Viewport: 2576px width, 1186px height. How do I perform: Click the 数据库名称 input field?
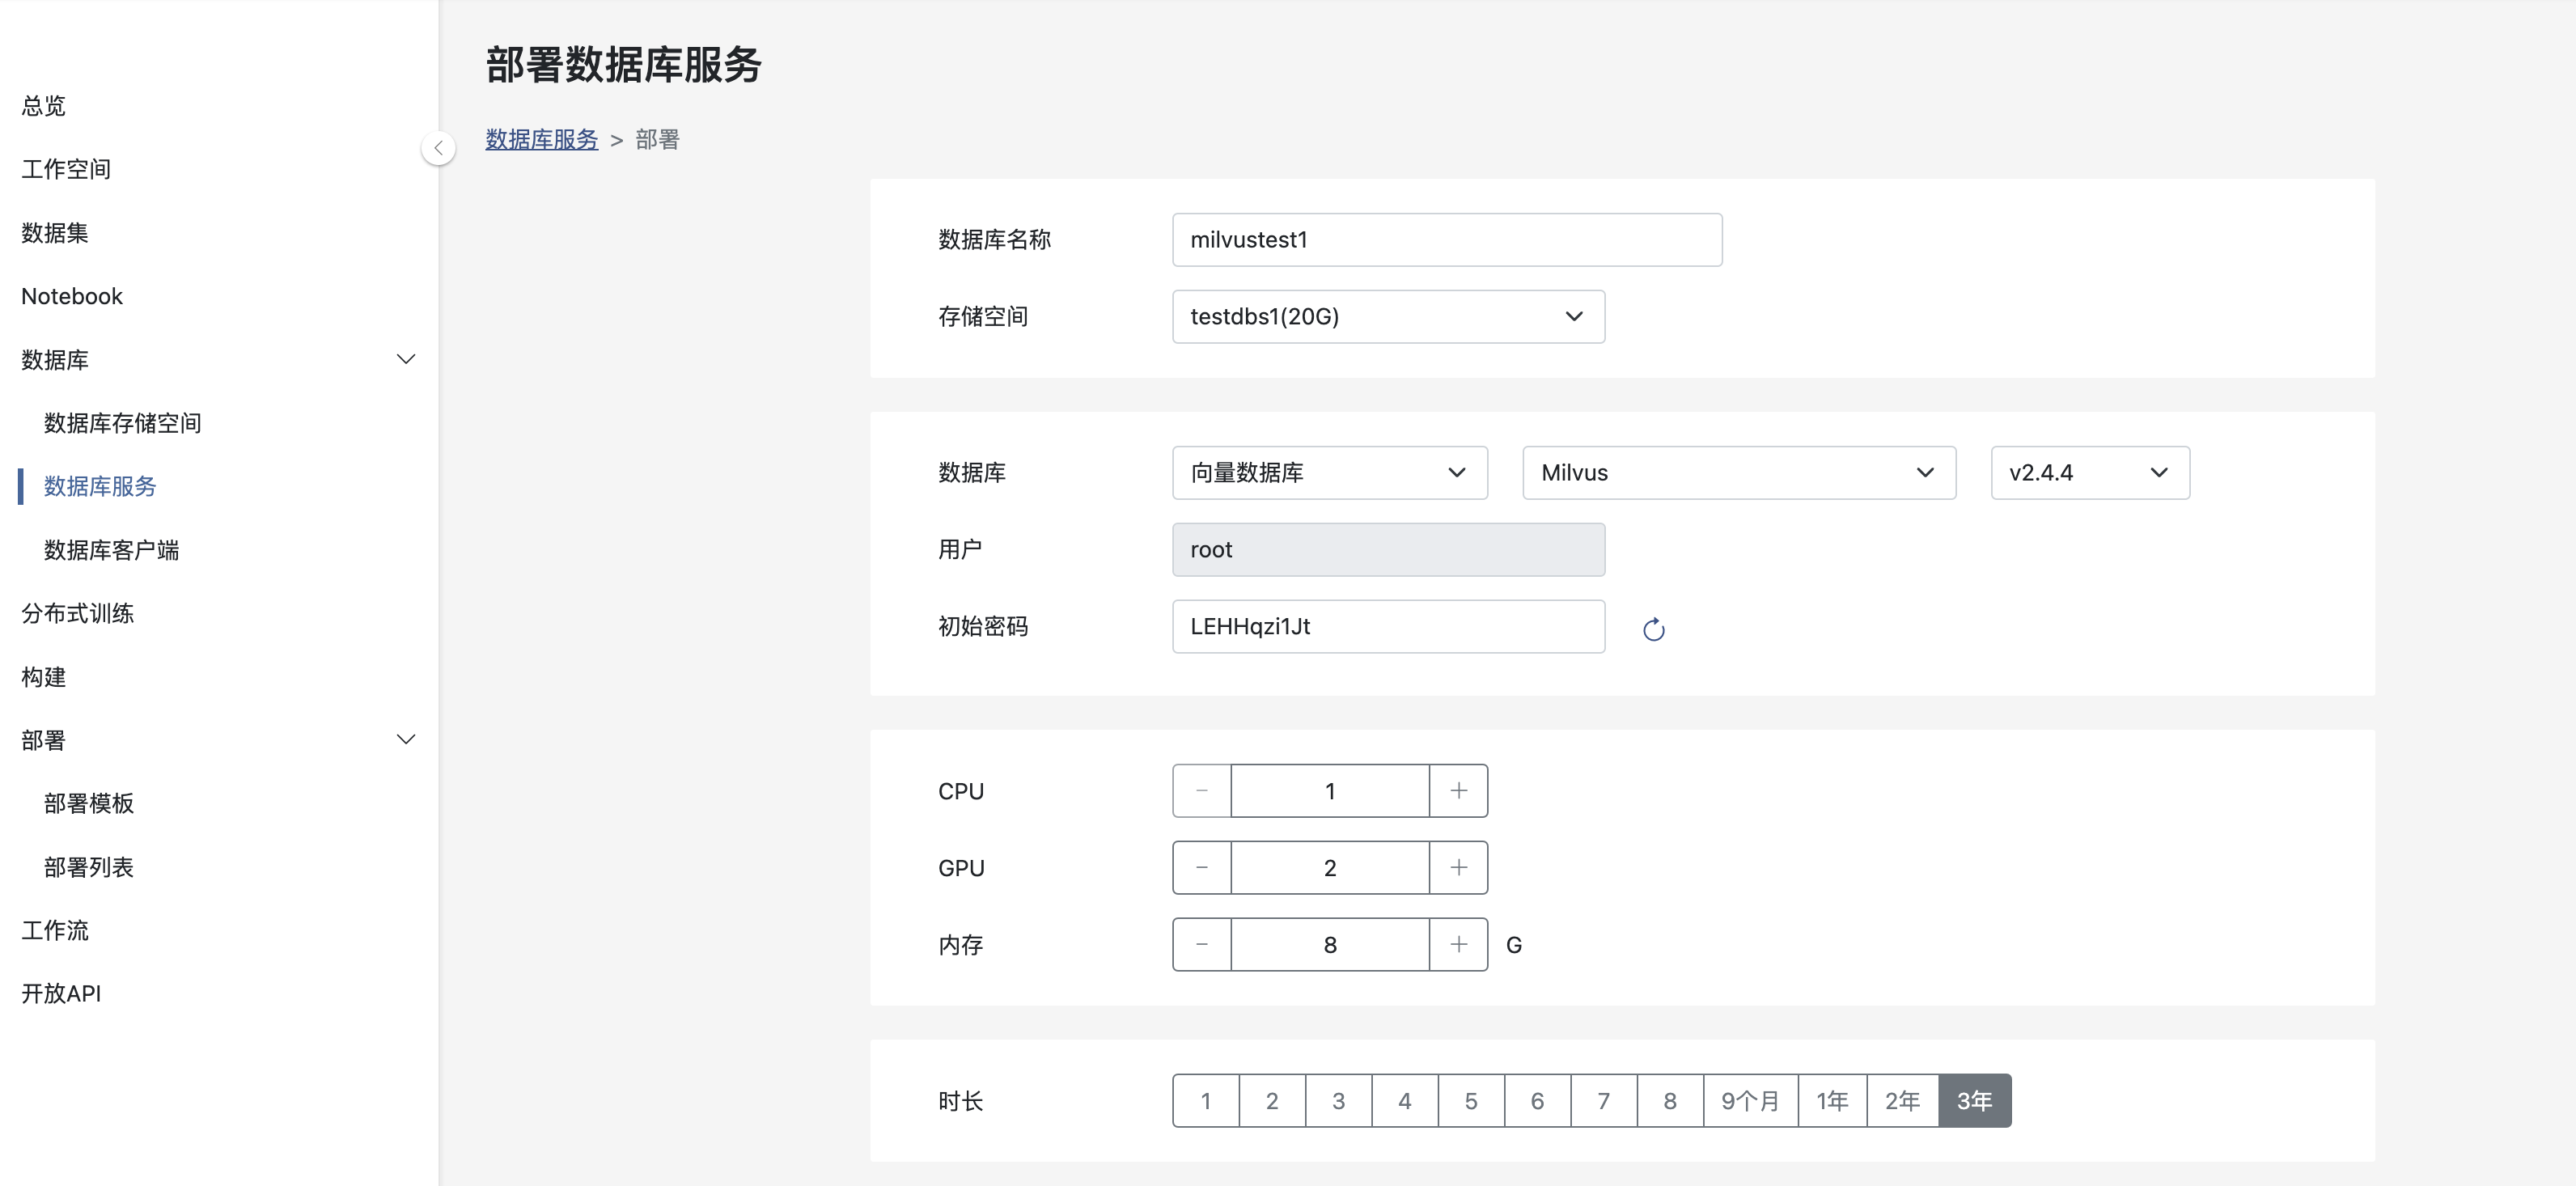click(x=1446, y=240)
